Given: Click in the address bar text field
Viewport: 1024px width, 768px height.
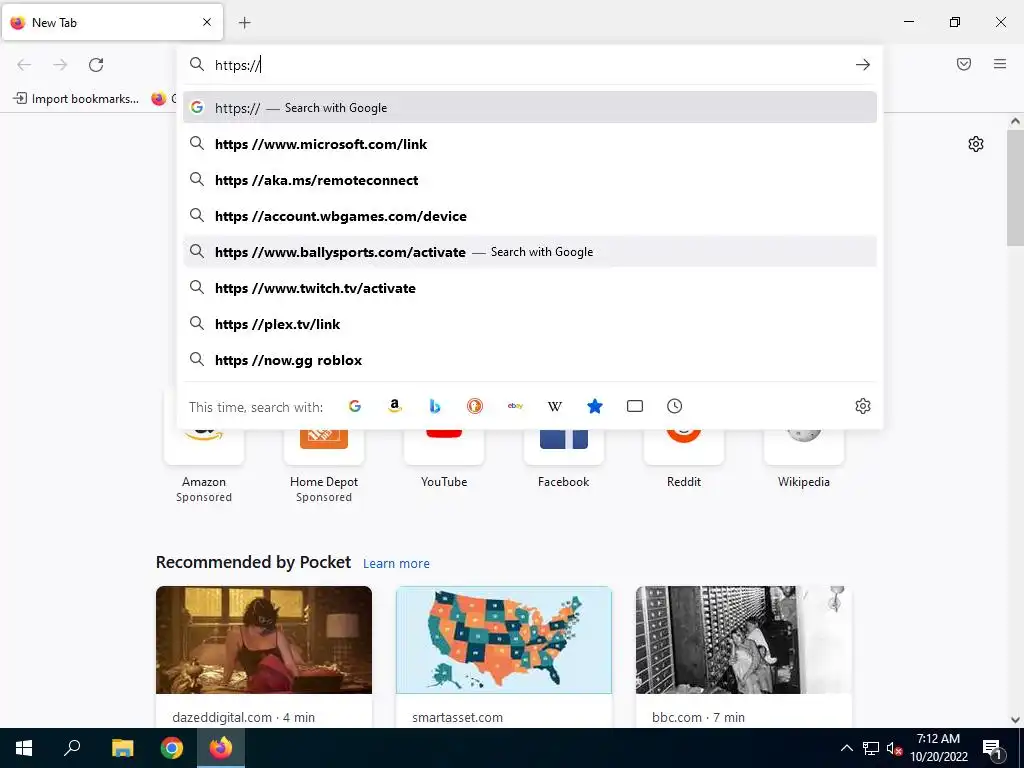Looking at the screenshot, I should [529, 65].
